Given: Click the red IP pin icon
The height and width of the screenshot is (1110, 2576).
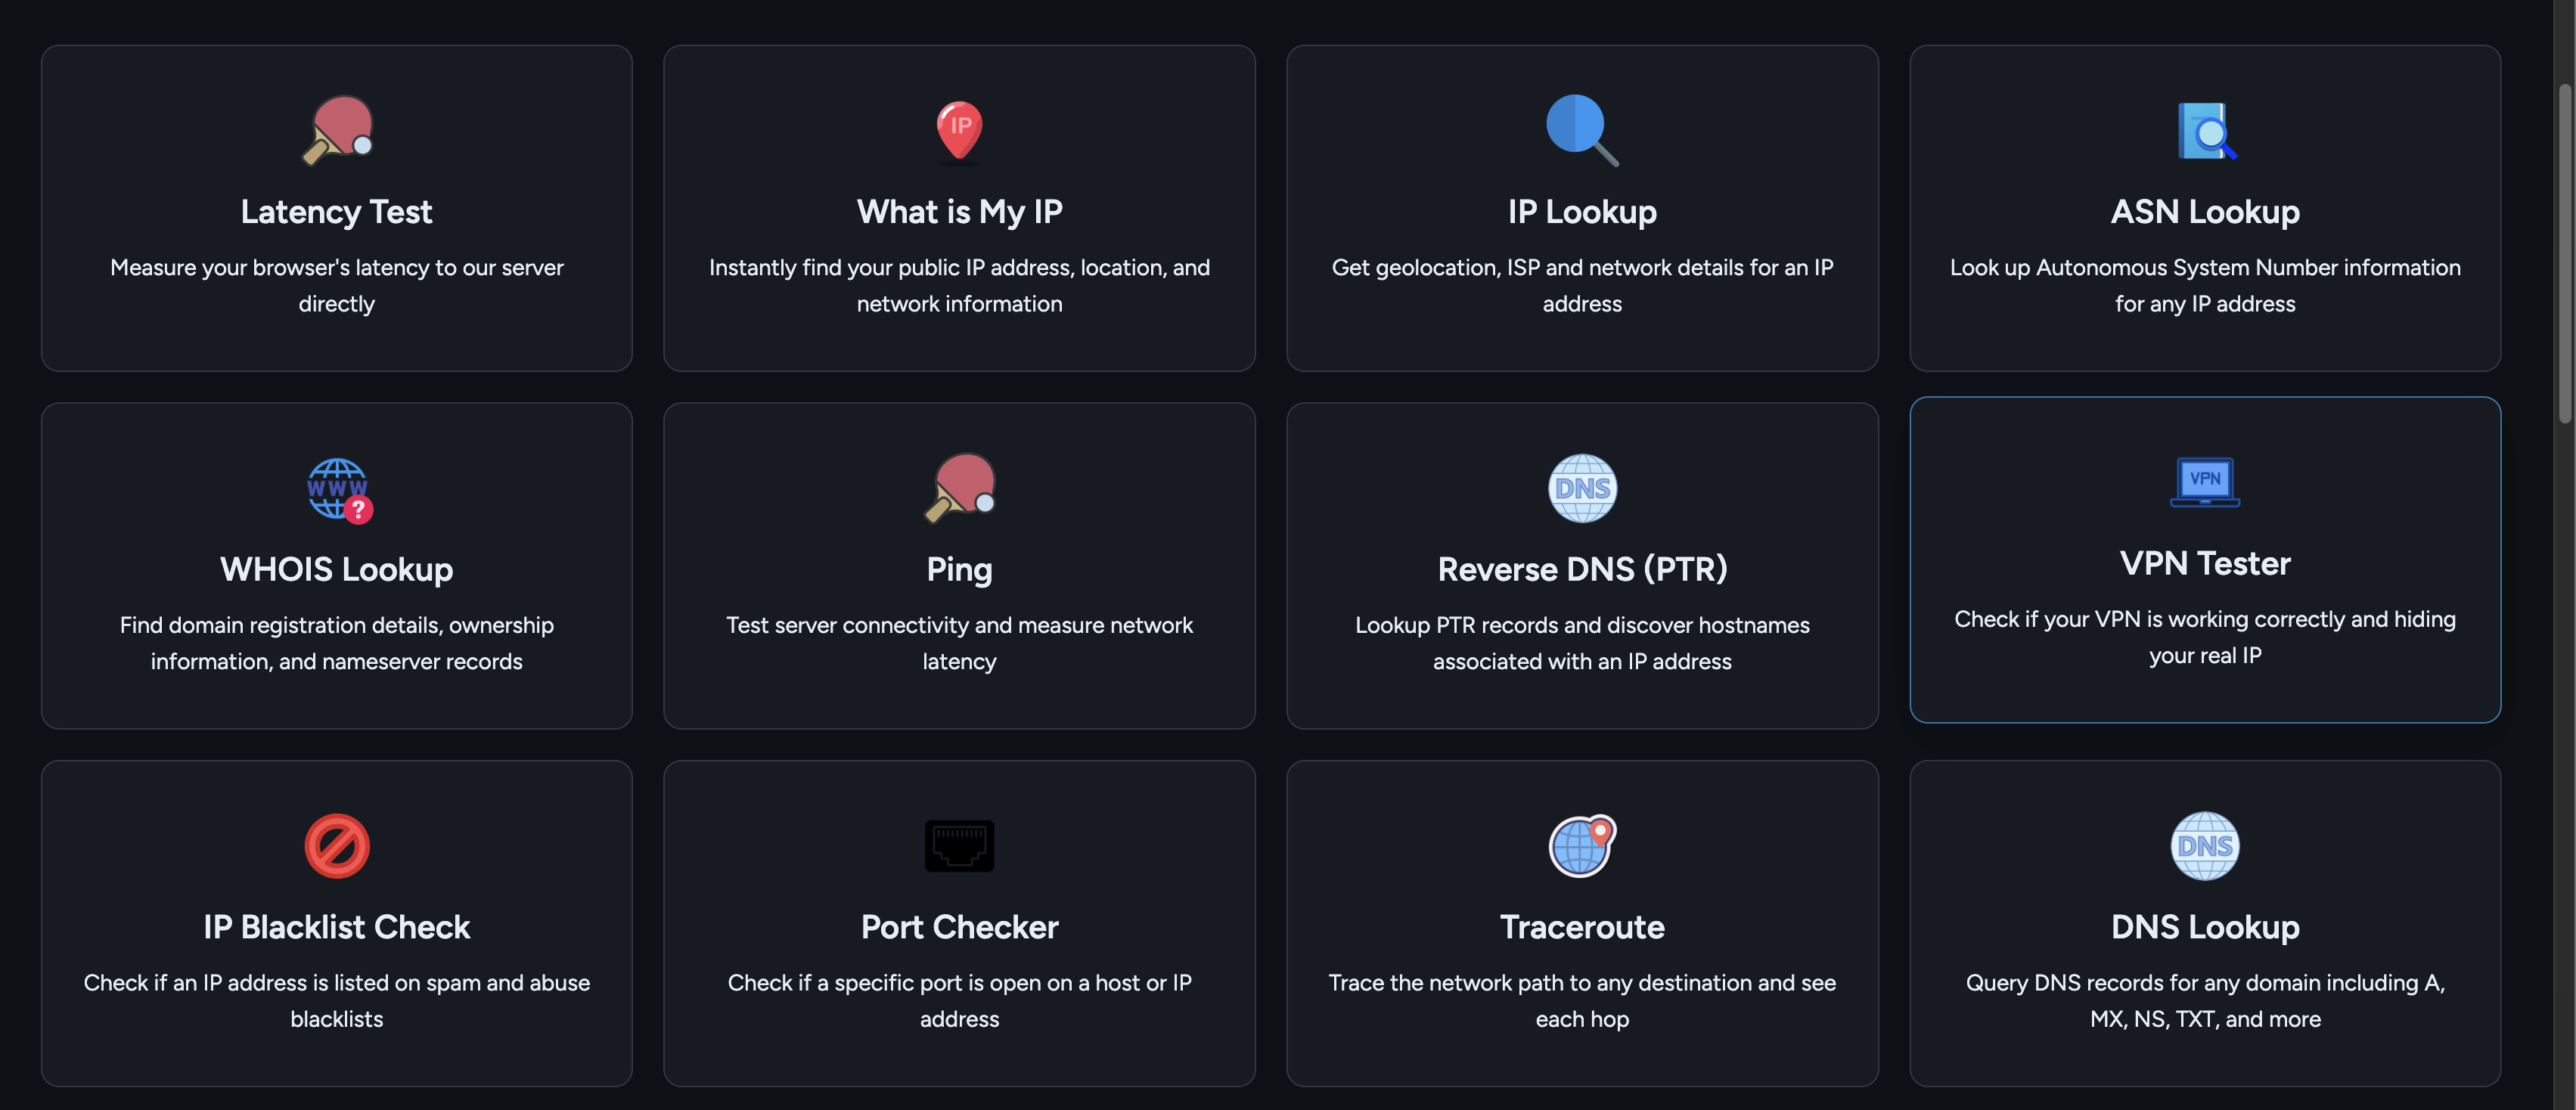Looking at the screenshot, I should click(x=959, y=130).
